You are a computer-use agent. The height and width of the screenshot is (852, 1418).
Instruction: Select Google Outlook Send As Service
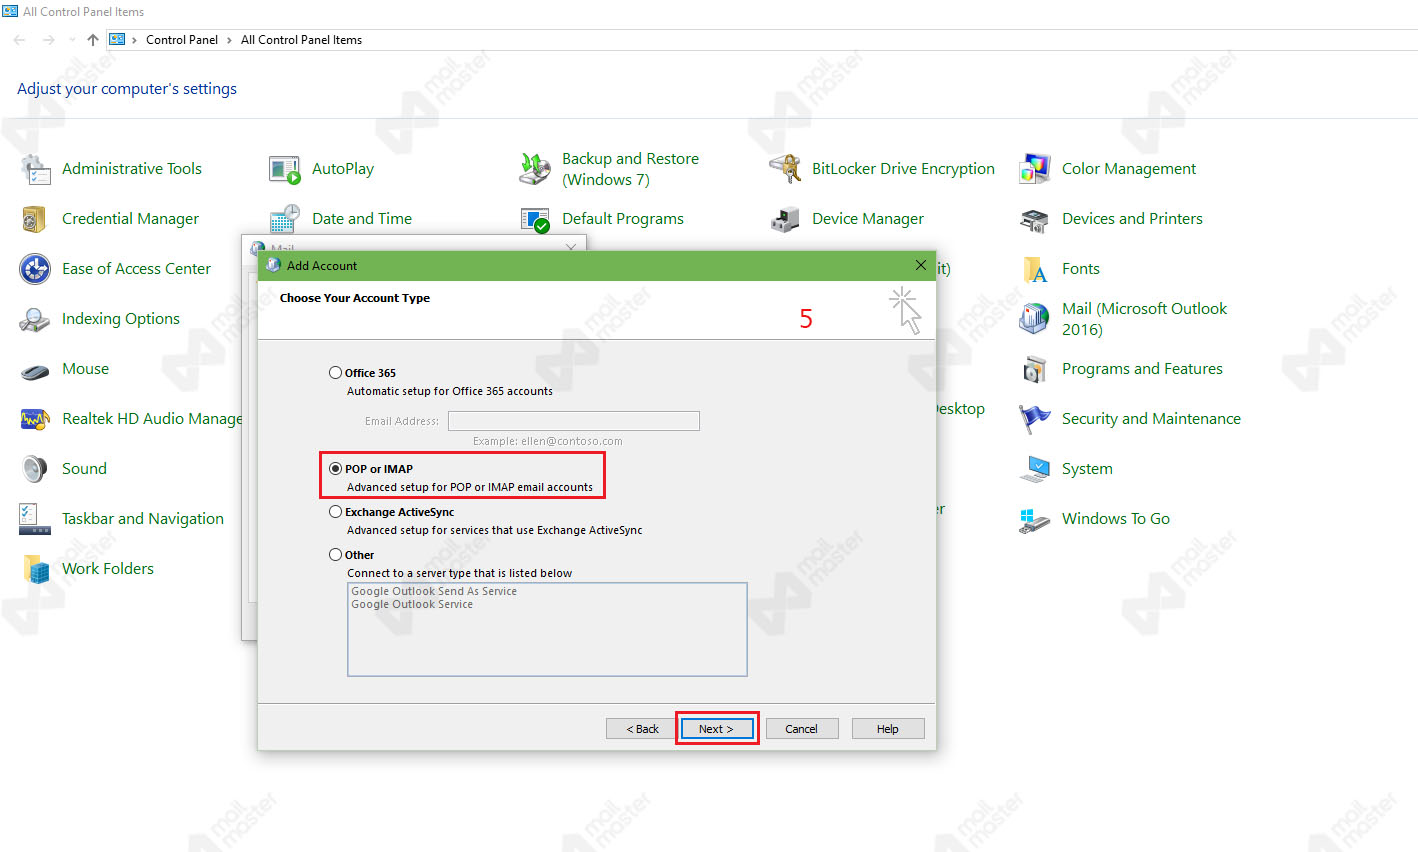click(x=434, y=591)
